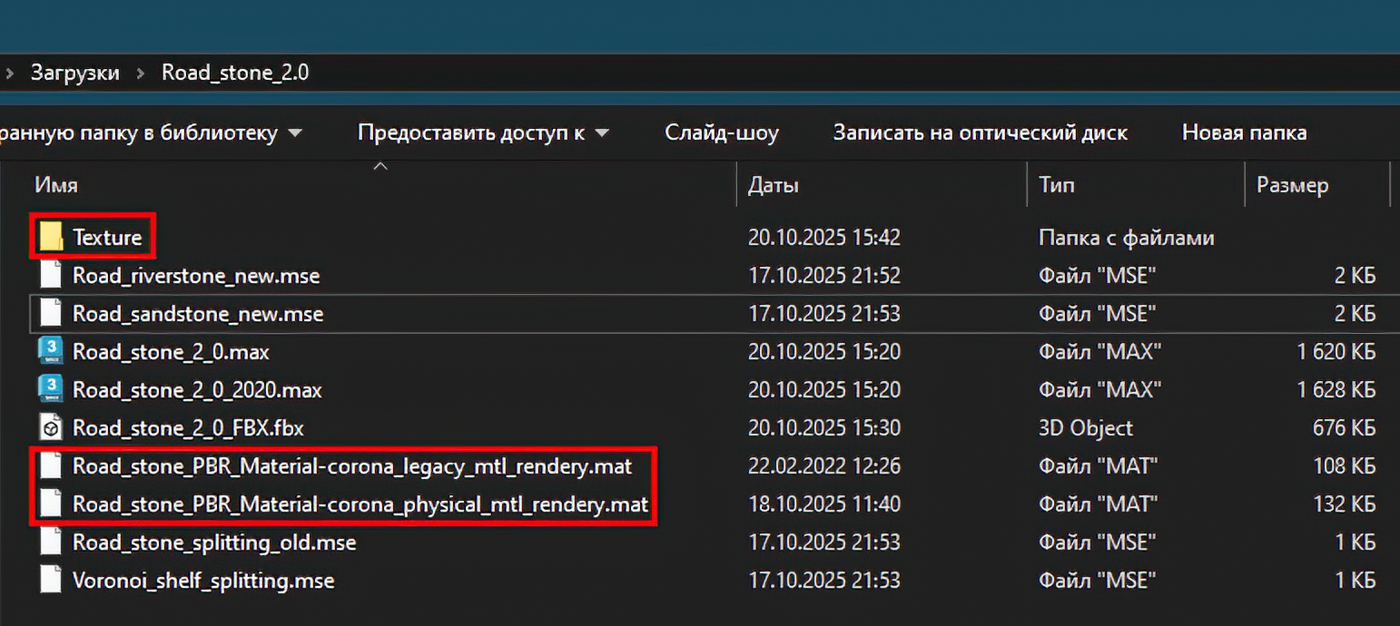1400x626 pixels.
Task: Go to Загрузки in the address bar
Action: [x=75, y=72]
